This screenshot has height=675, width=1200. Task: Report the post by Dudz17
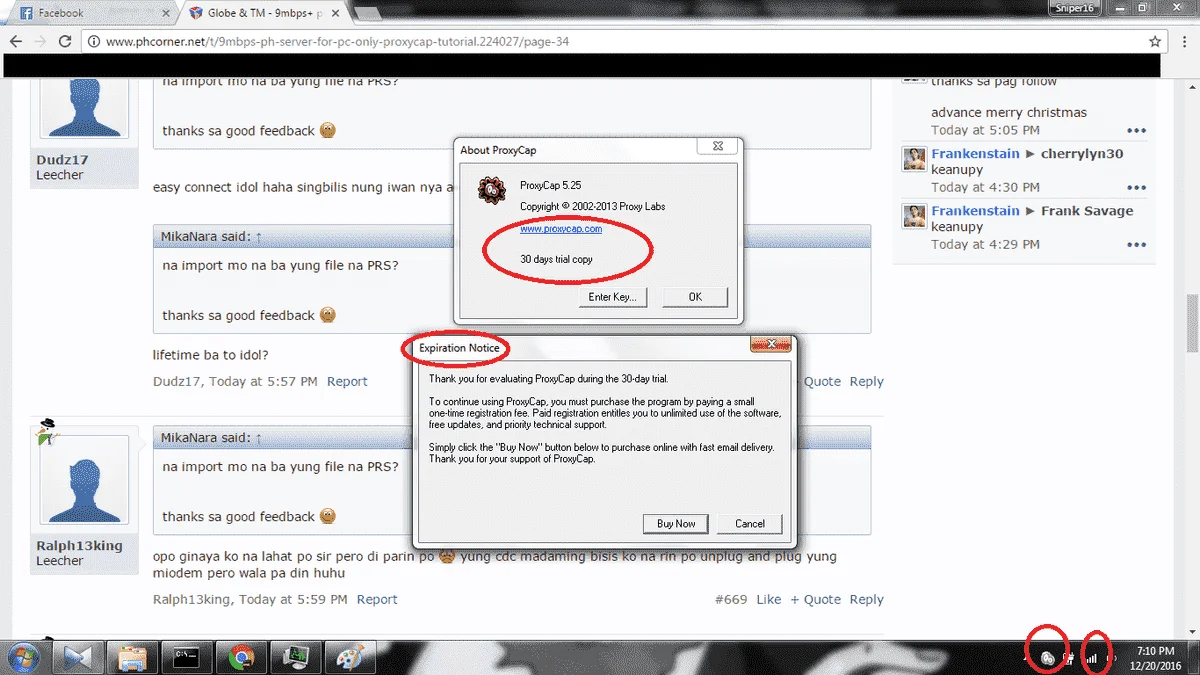coord(347,381)
